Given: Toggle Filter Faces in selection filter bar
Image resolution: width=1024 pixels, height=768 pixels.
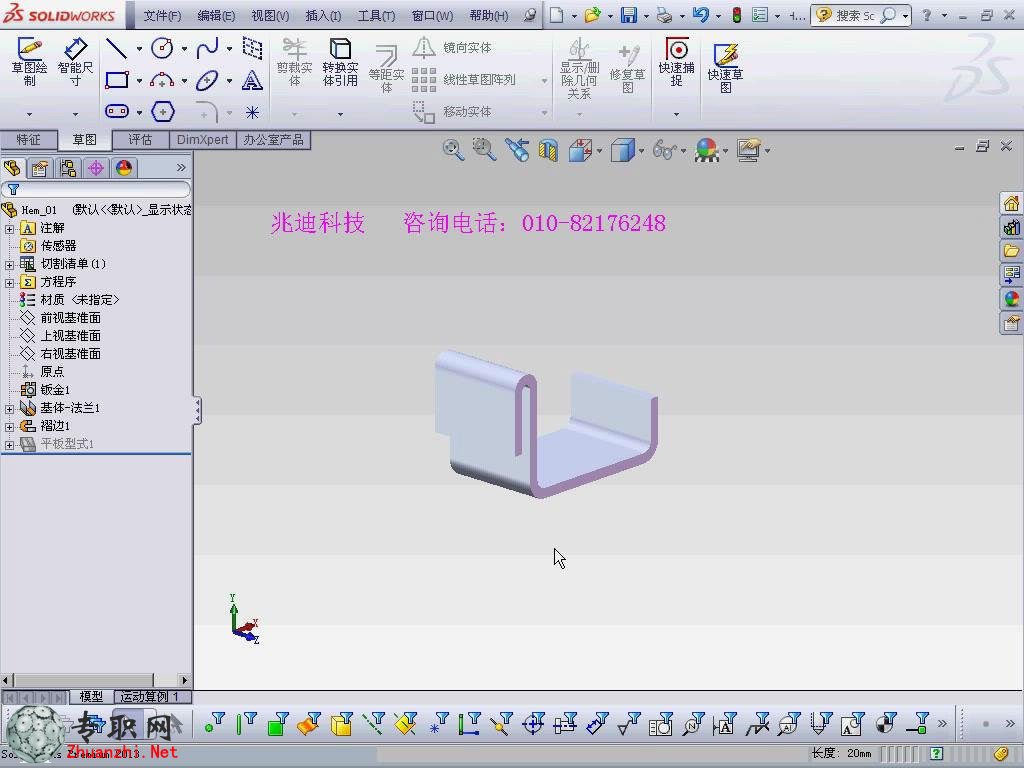Looking at the screenshot, I should (x=278, y=723).
